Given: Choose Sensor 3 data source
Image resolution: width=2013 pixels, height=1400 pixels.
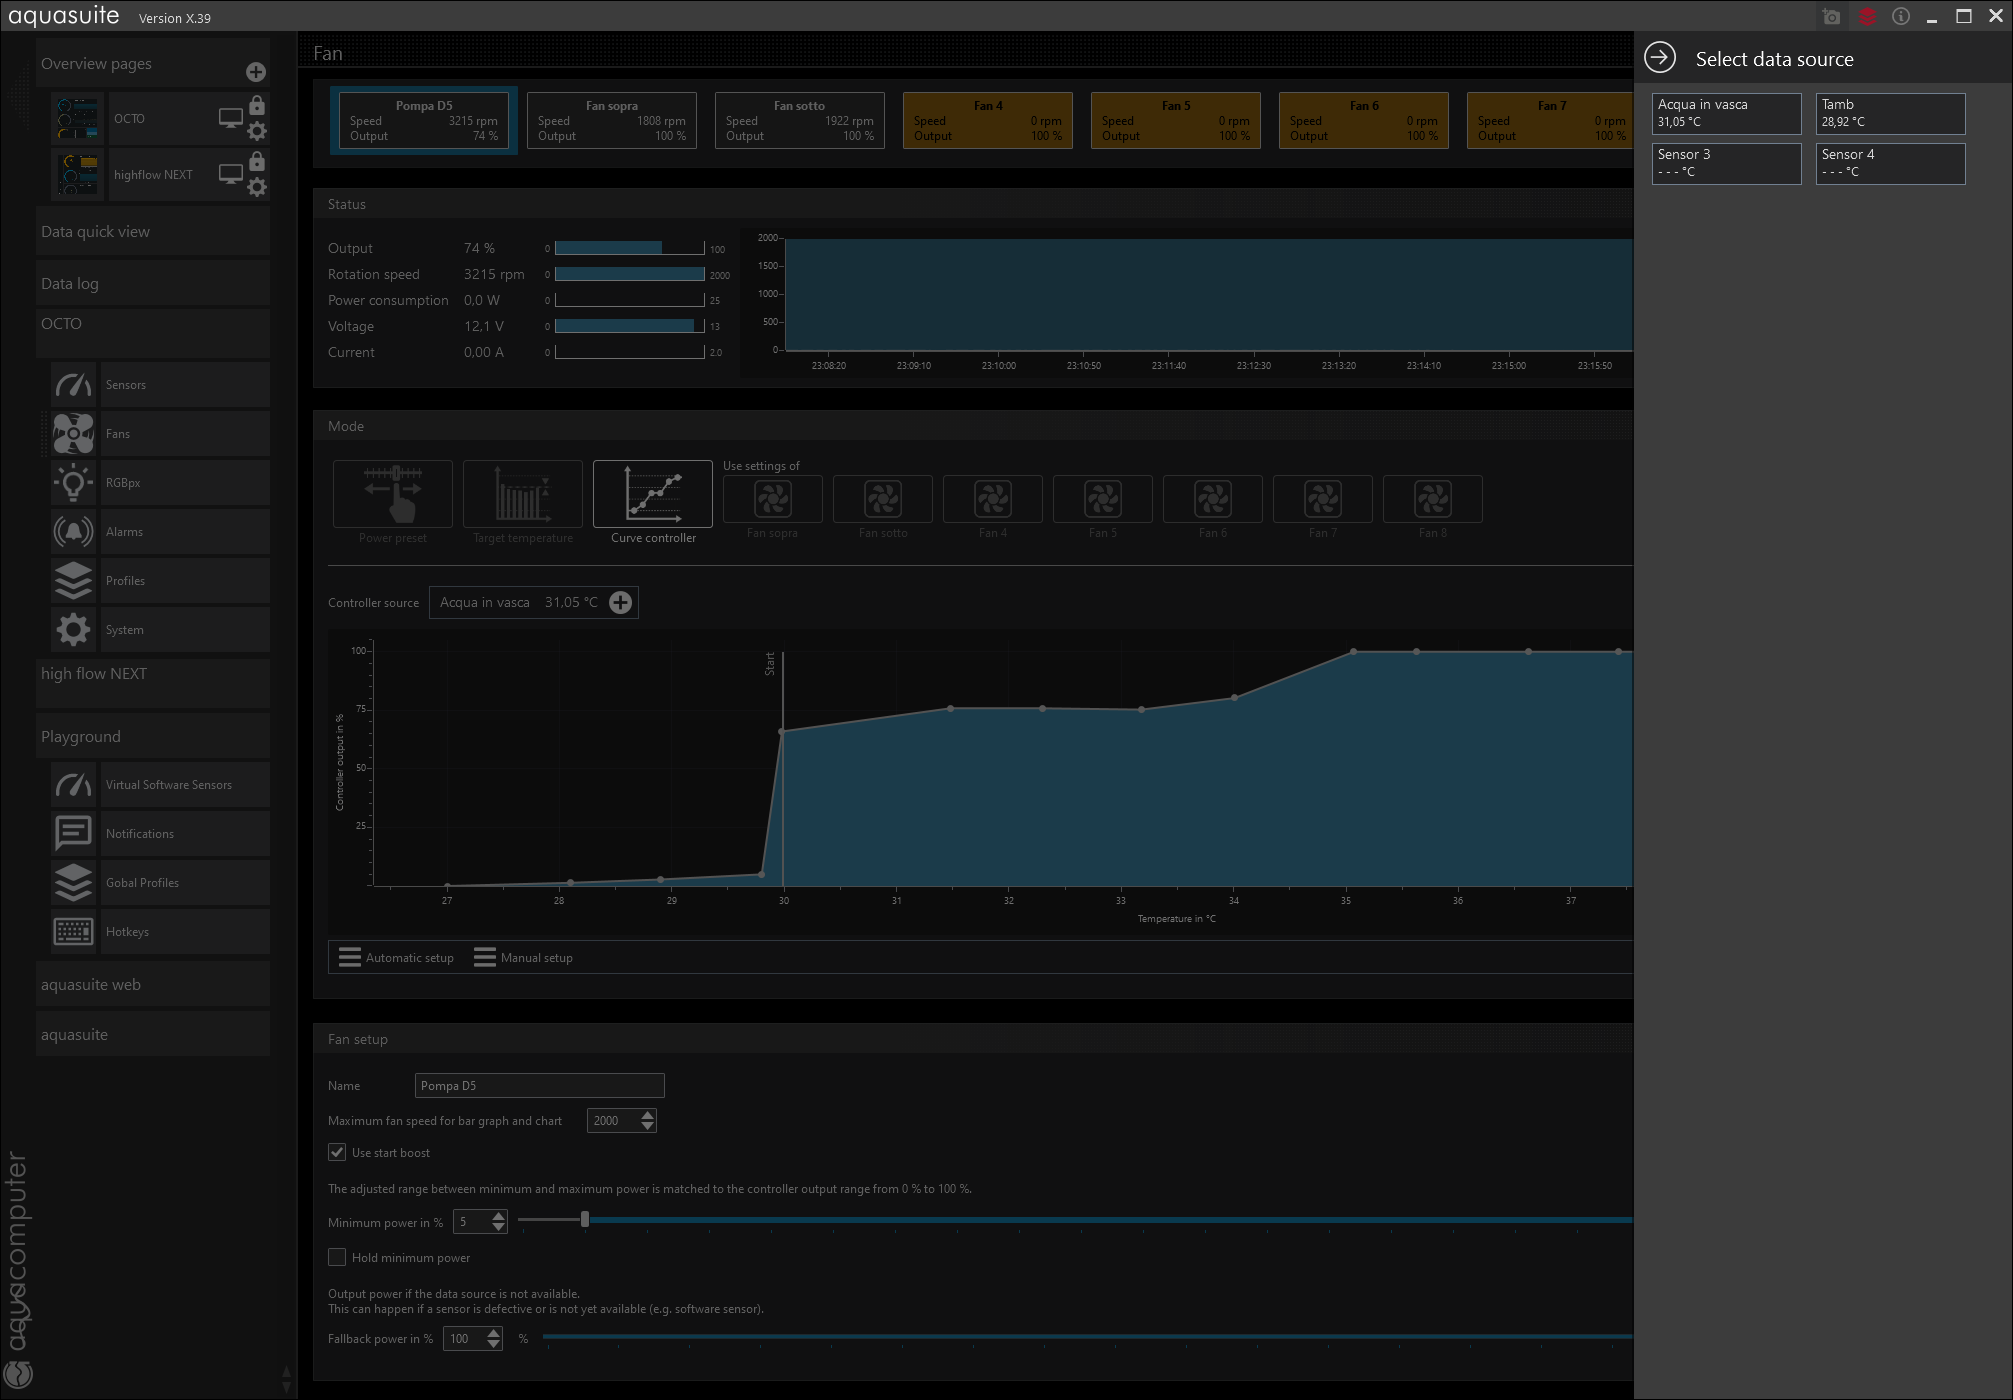Looking at the screenshot, I should coord(1727,163).
